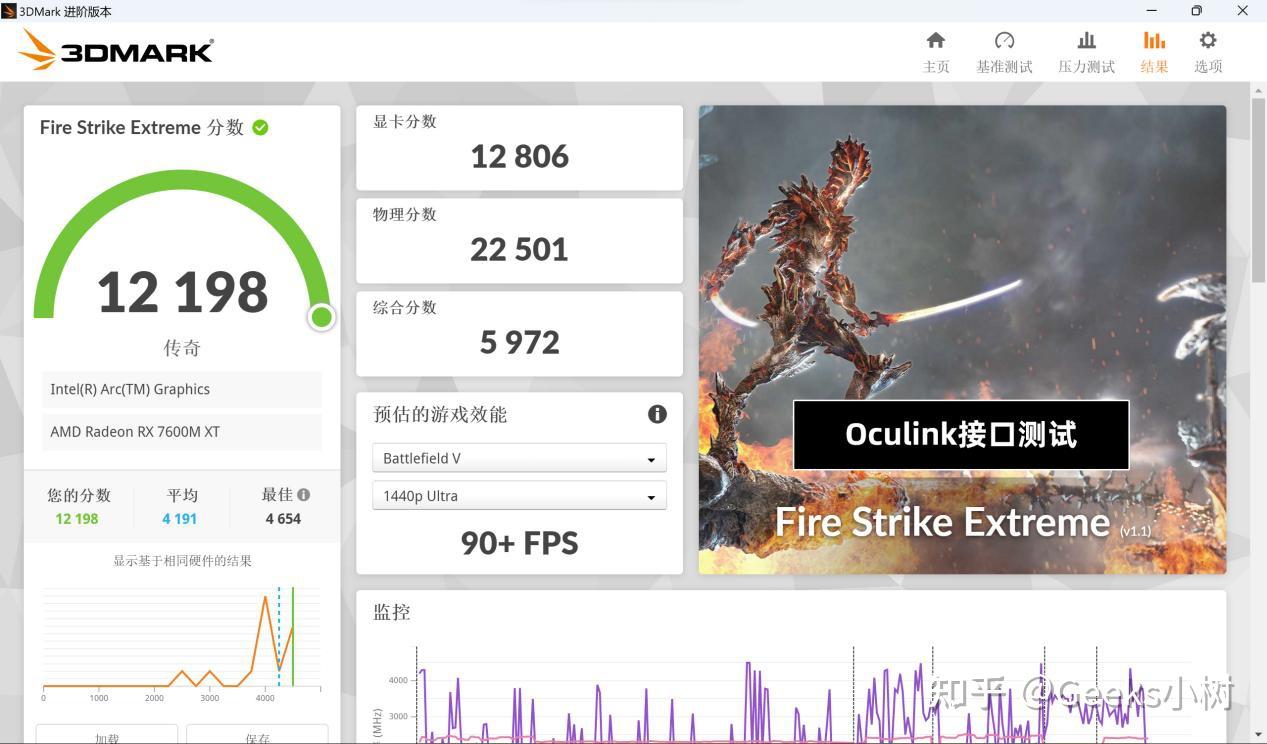Open the Benchmarks (基准测试) gauge icon
The height and width of the screenshot is (744, 1267).
point(1004,41)
